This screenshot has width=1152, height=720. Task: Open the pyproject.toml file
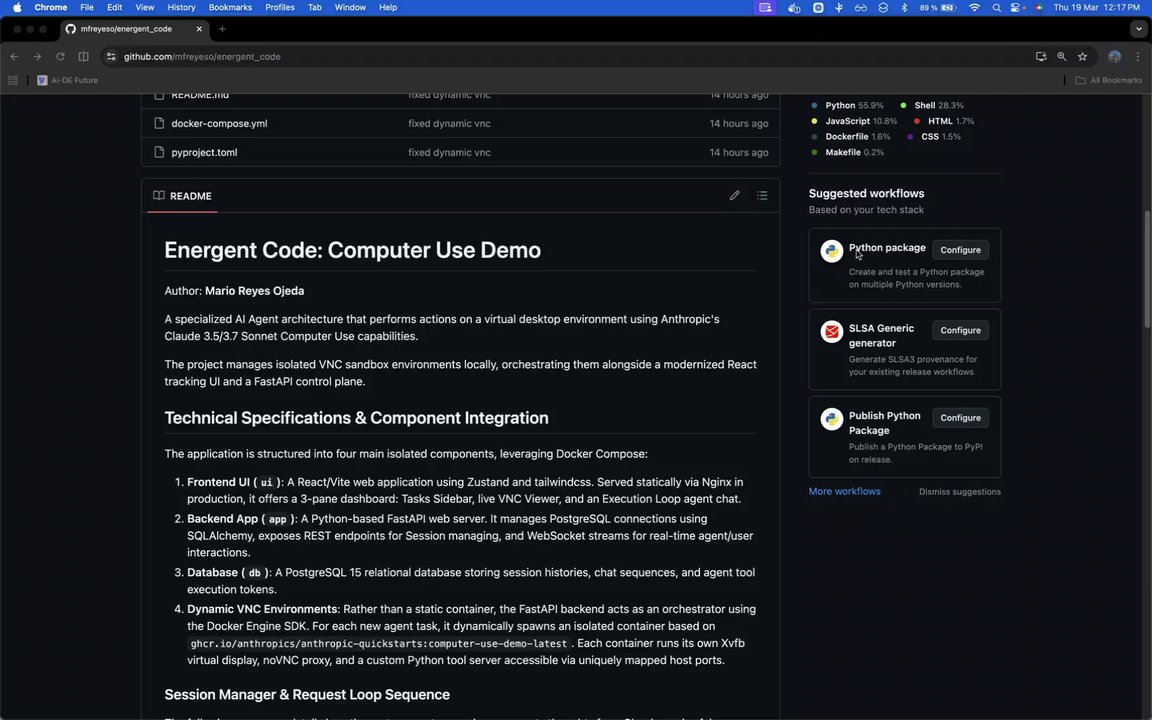click(x=204, y=152)
